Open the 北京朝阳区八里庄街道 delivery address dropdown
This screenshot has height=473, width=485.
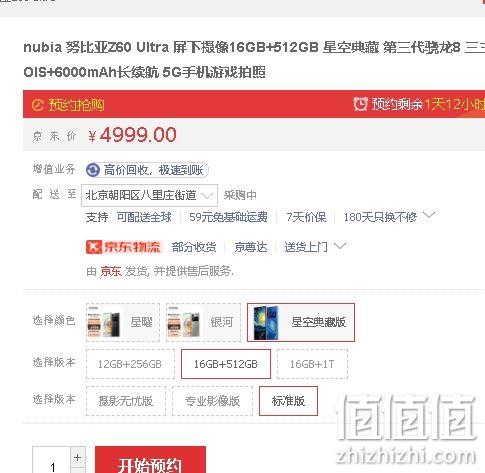149,195
